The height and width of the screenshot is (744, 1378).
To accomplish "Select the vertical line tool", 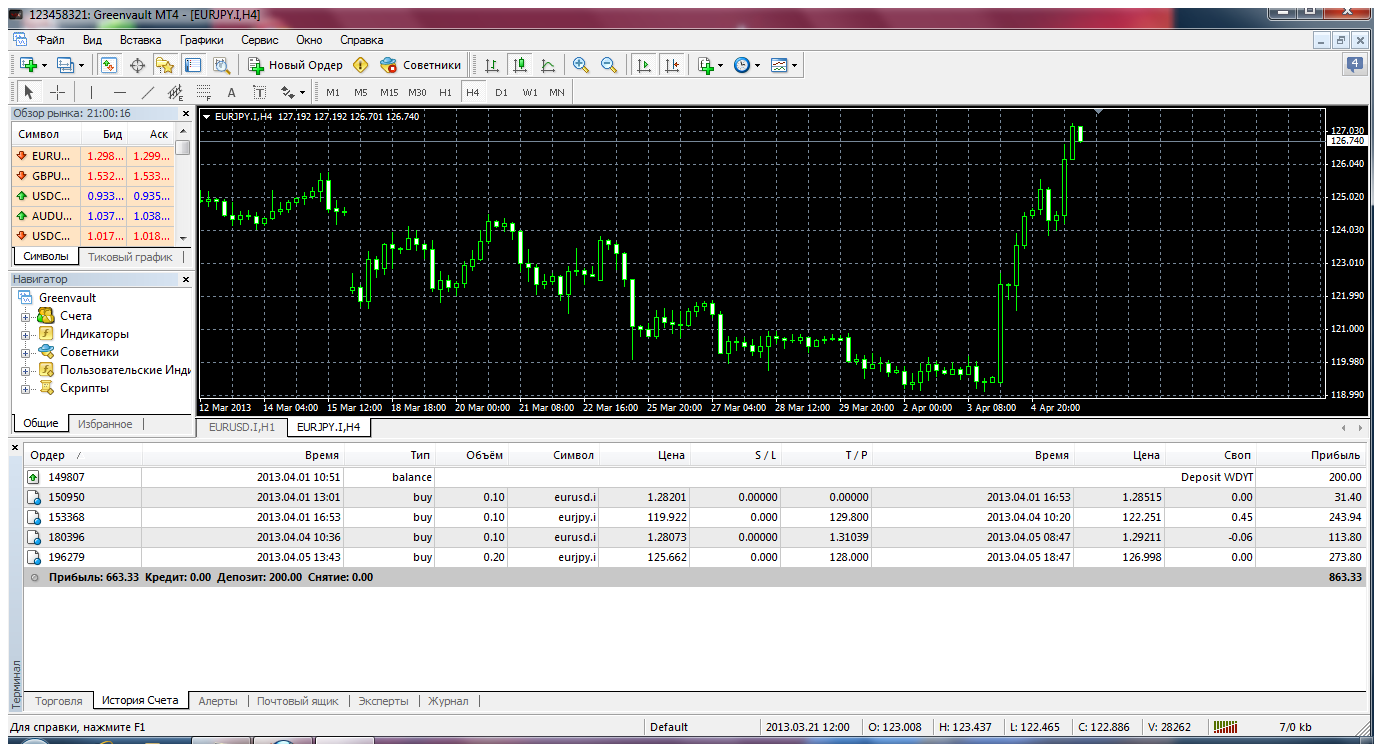I will (x=91, y=92).
